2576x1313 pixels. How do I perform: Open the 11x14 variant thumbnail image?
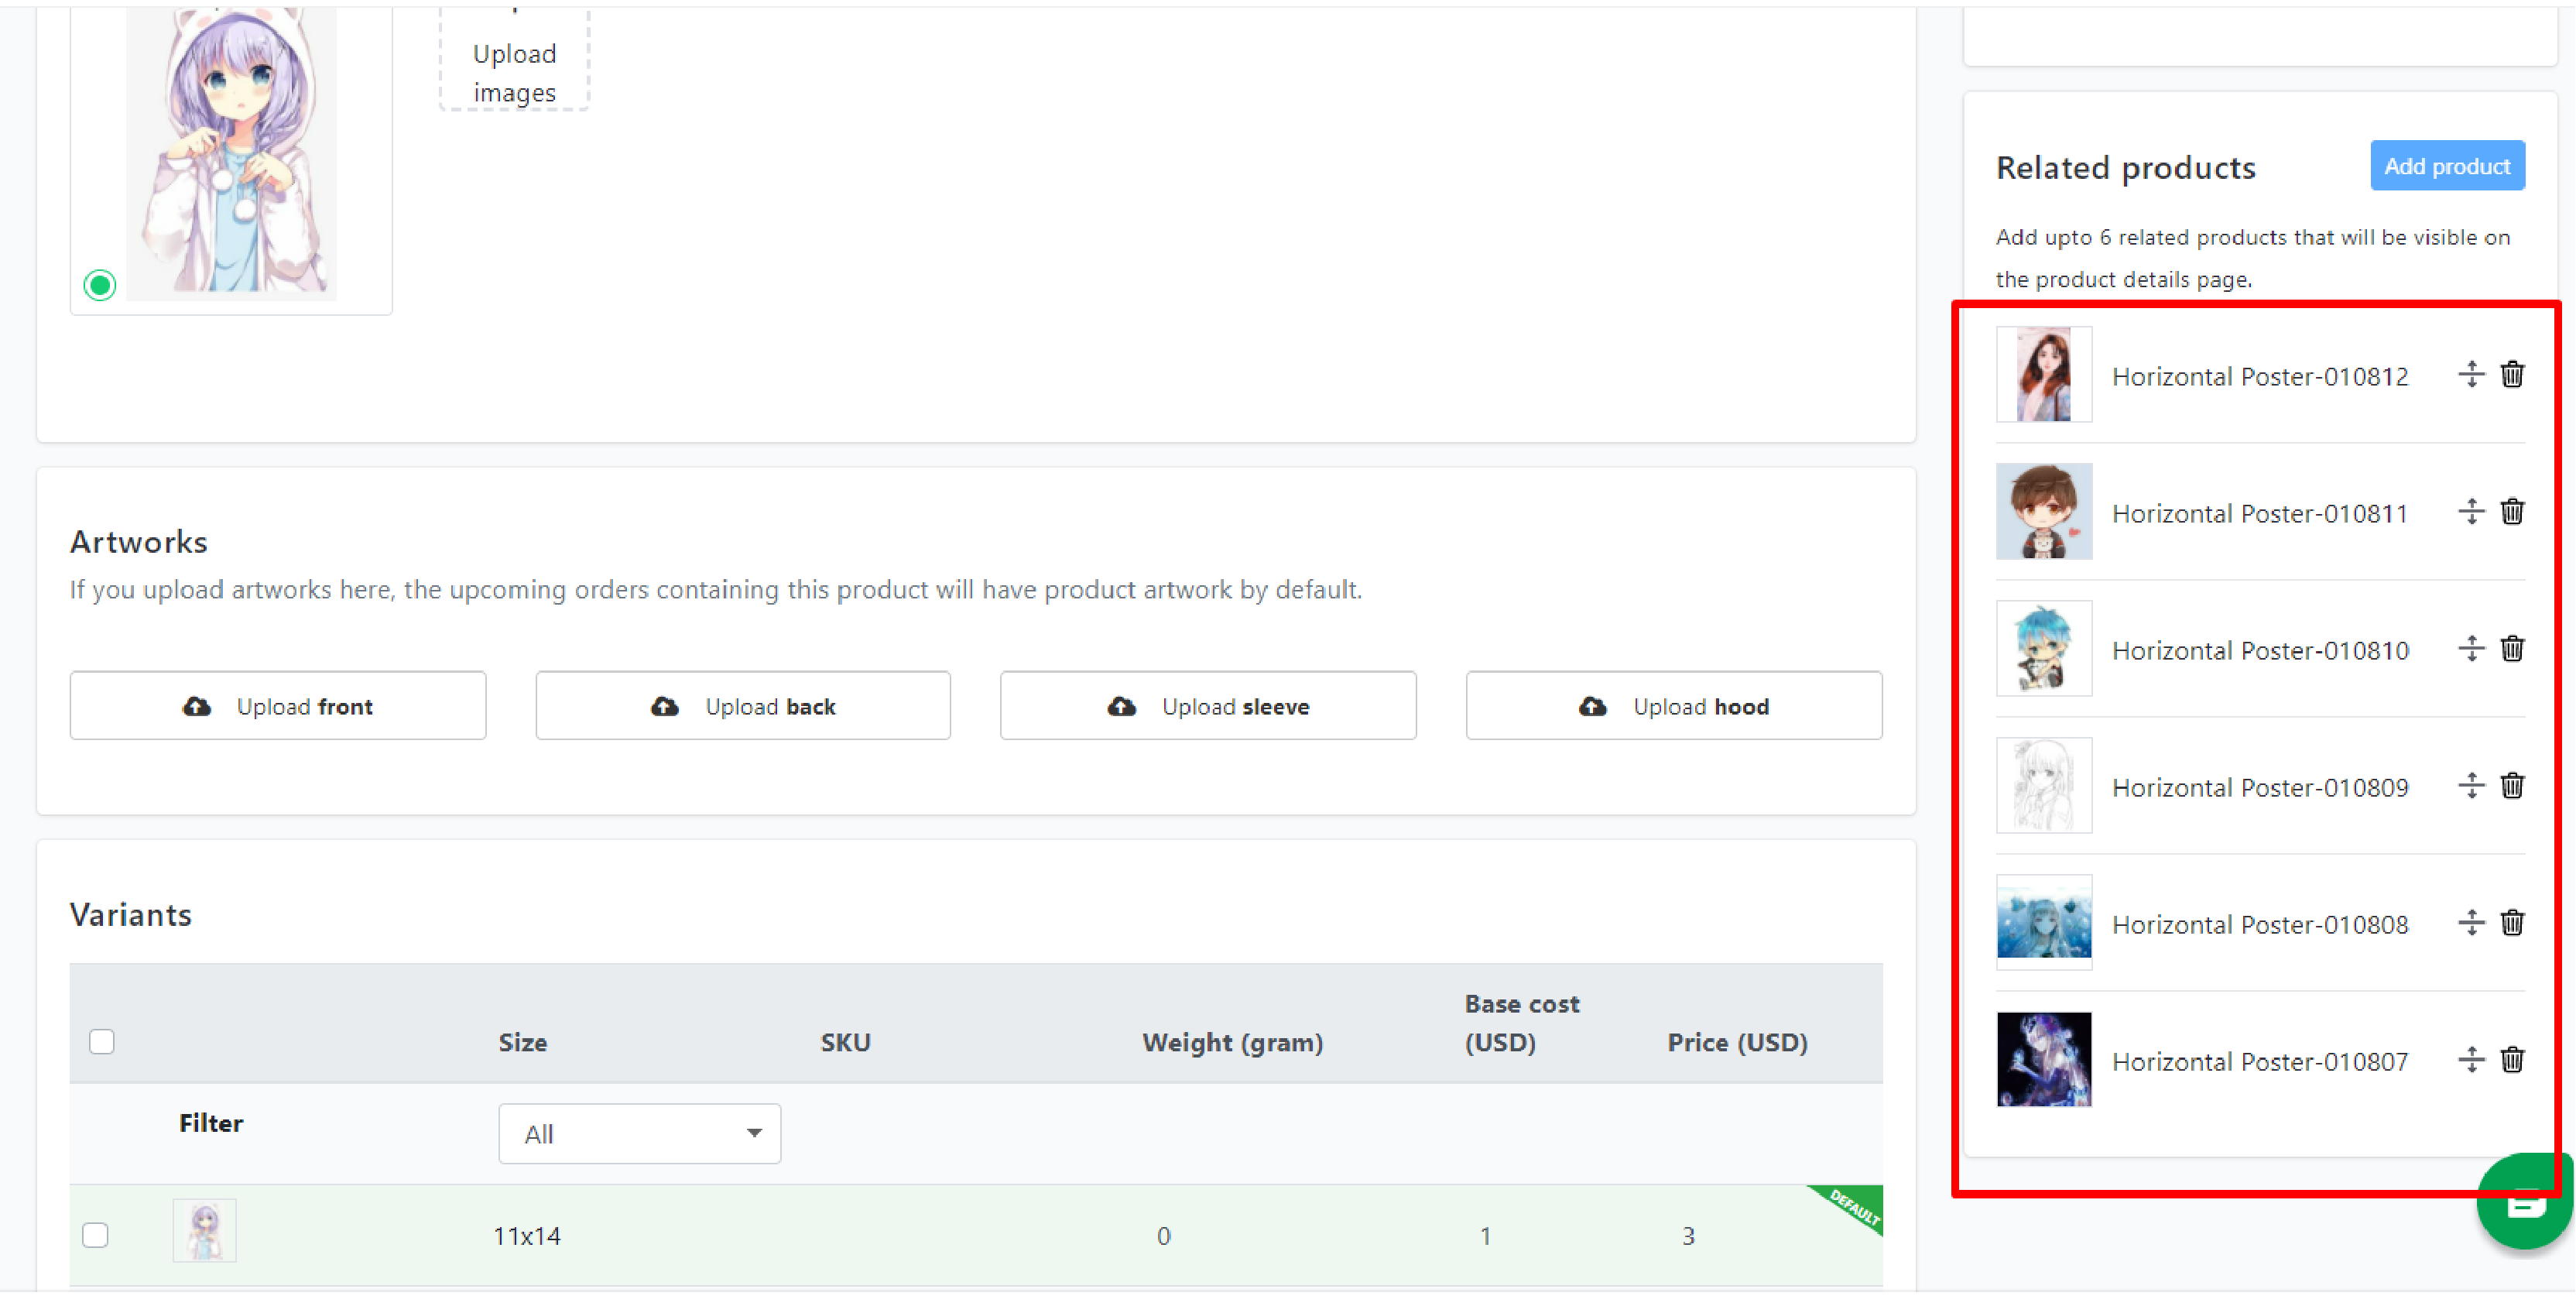point(205,1230)
